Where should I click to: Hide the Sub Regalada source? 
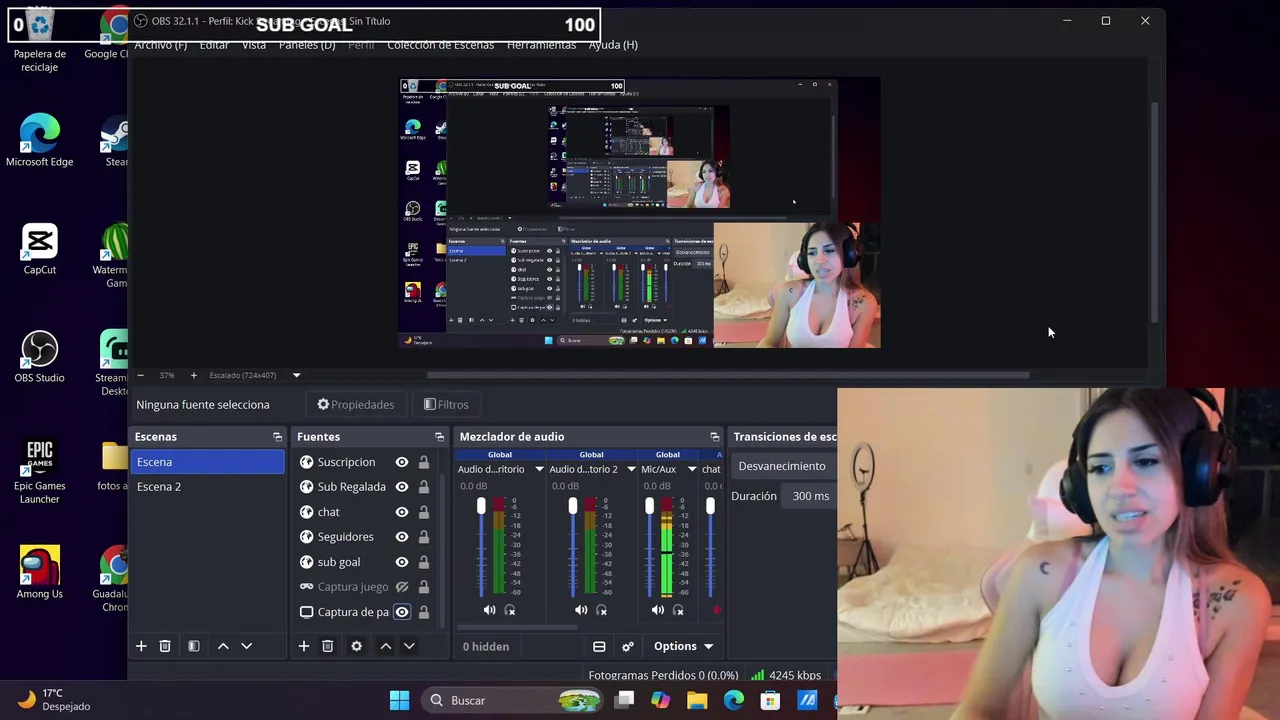tap(402, 487)
